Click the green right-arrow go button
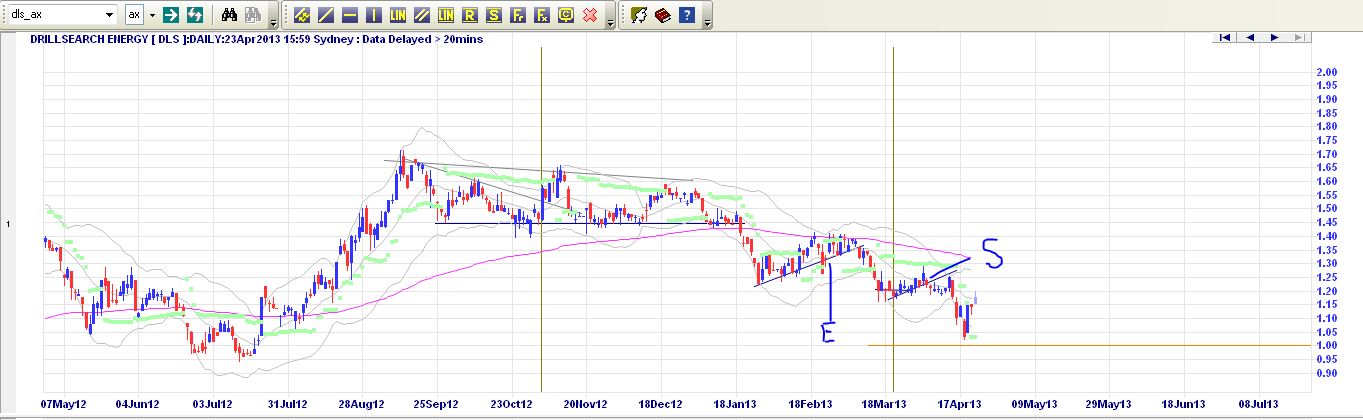Viewport: 1363px width, 420px height. click(x=171, y=15)
